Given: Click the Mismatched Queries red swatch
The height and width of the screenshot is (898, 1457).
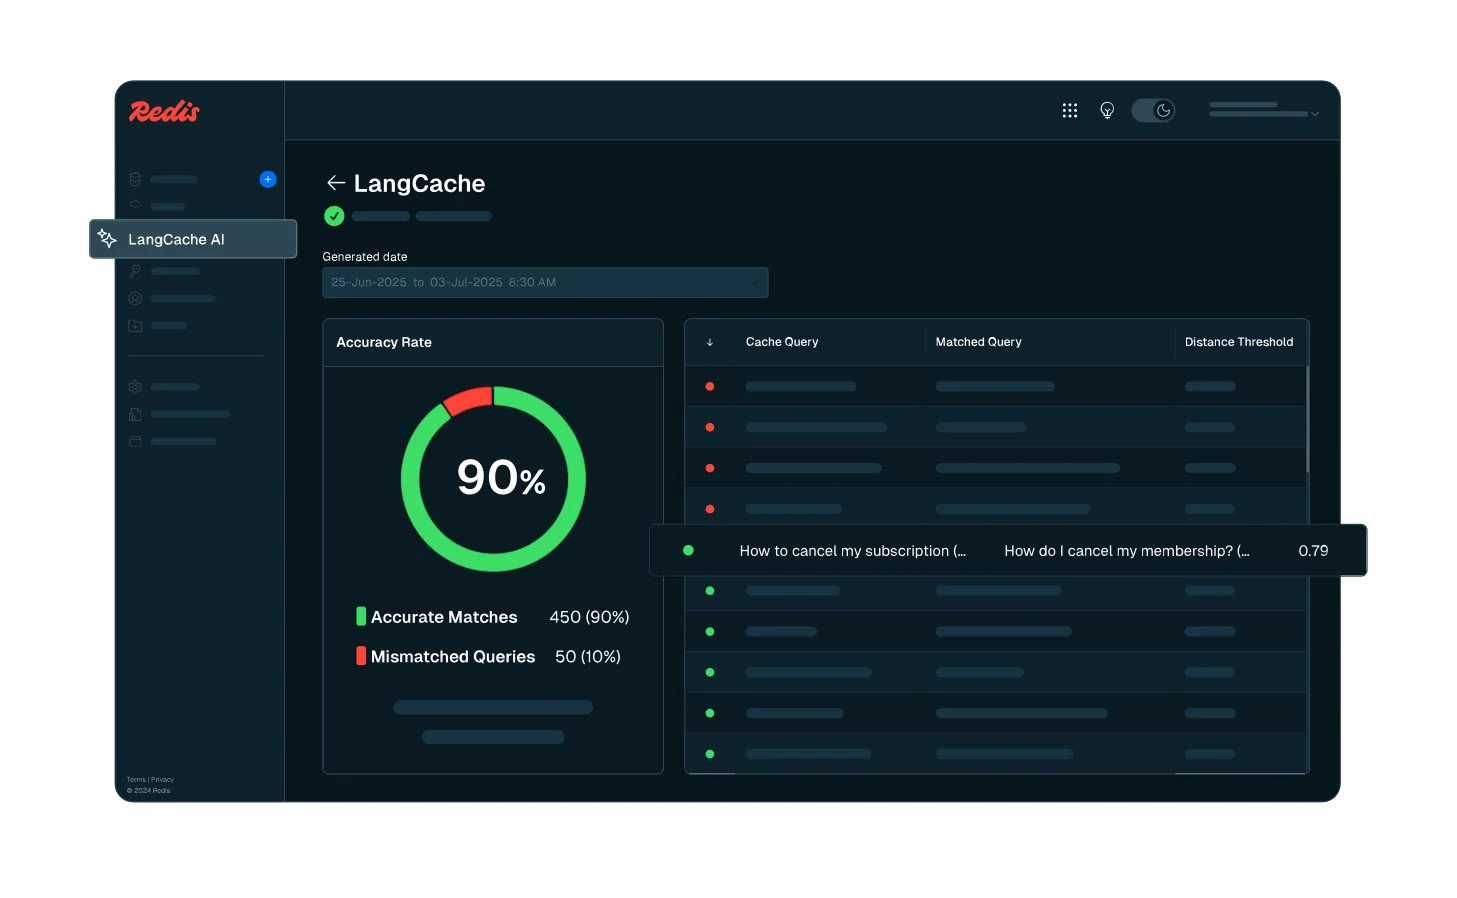Looking at the screenshot, I should tap(361, 656).
